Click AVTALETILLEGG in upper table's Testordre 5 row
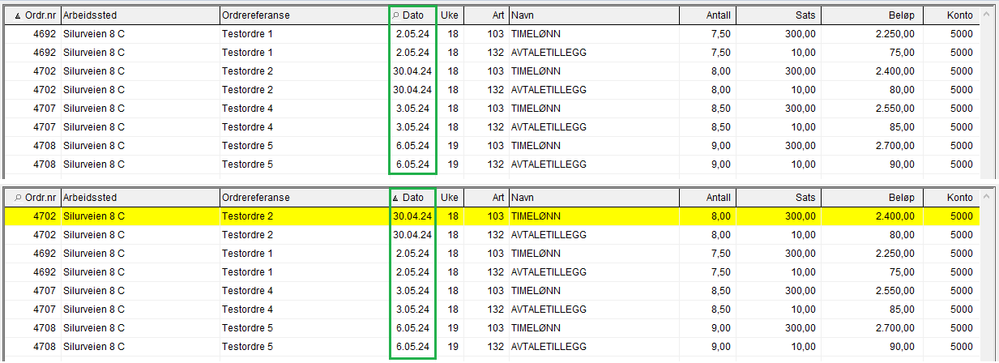 pos(549,164)
